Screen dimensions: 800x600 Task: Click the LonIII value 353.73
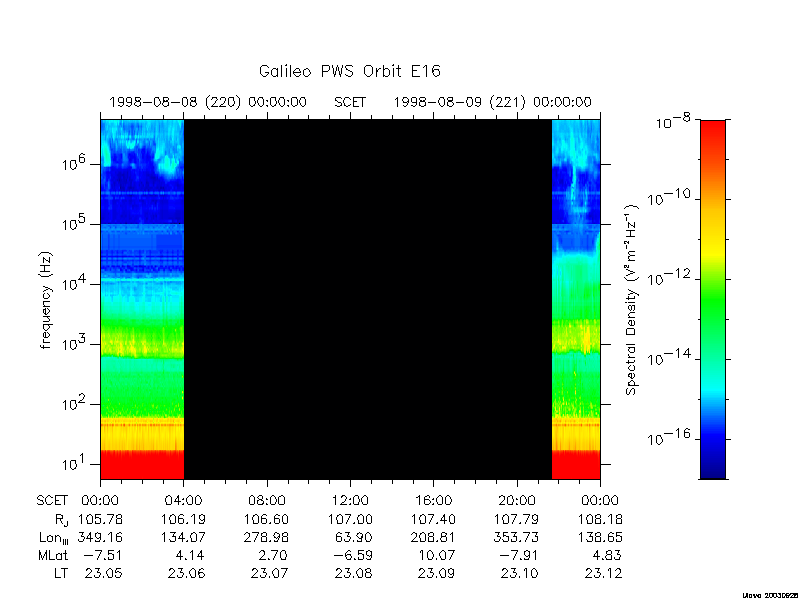[x=517, y=537]
